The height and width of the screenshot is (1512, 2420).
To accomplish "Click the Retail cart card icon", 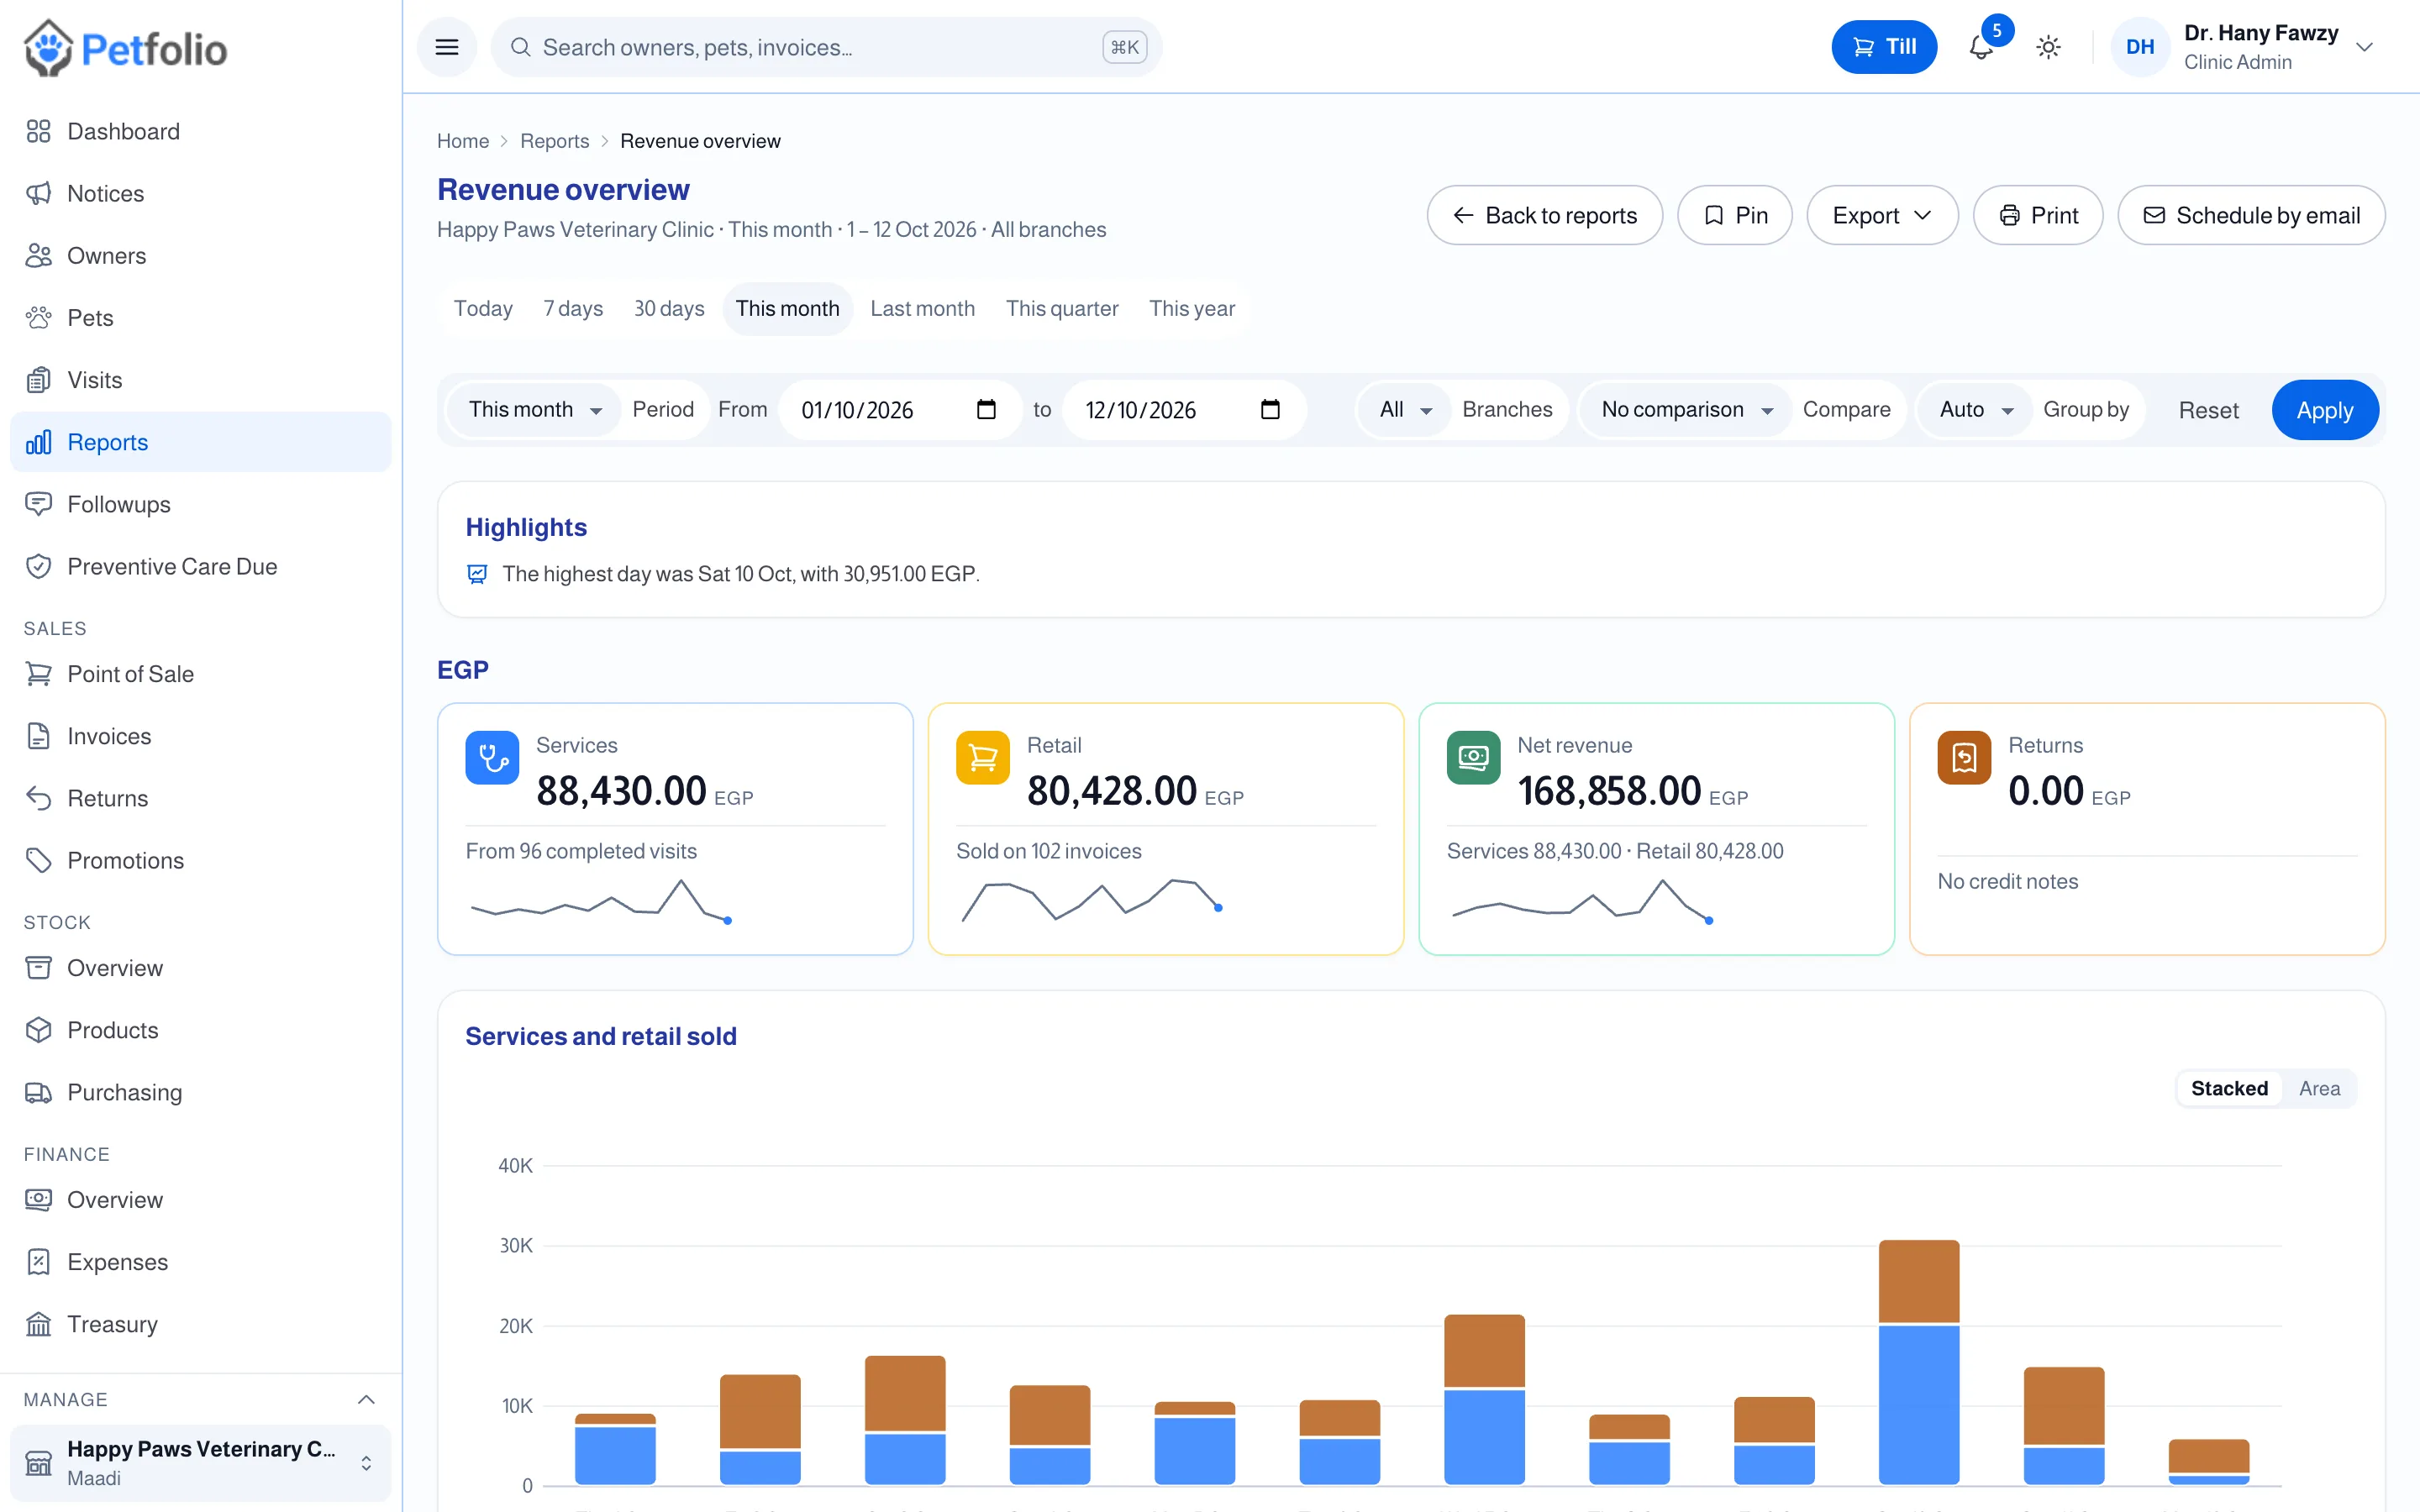I will tap(983, 758).
